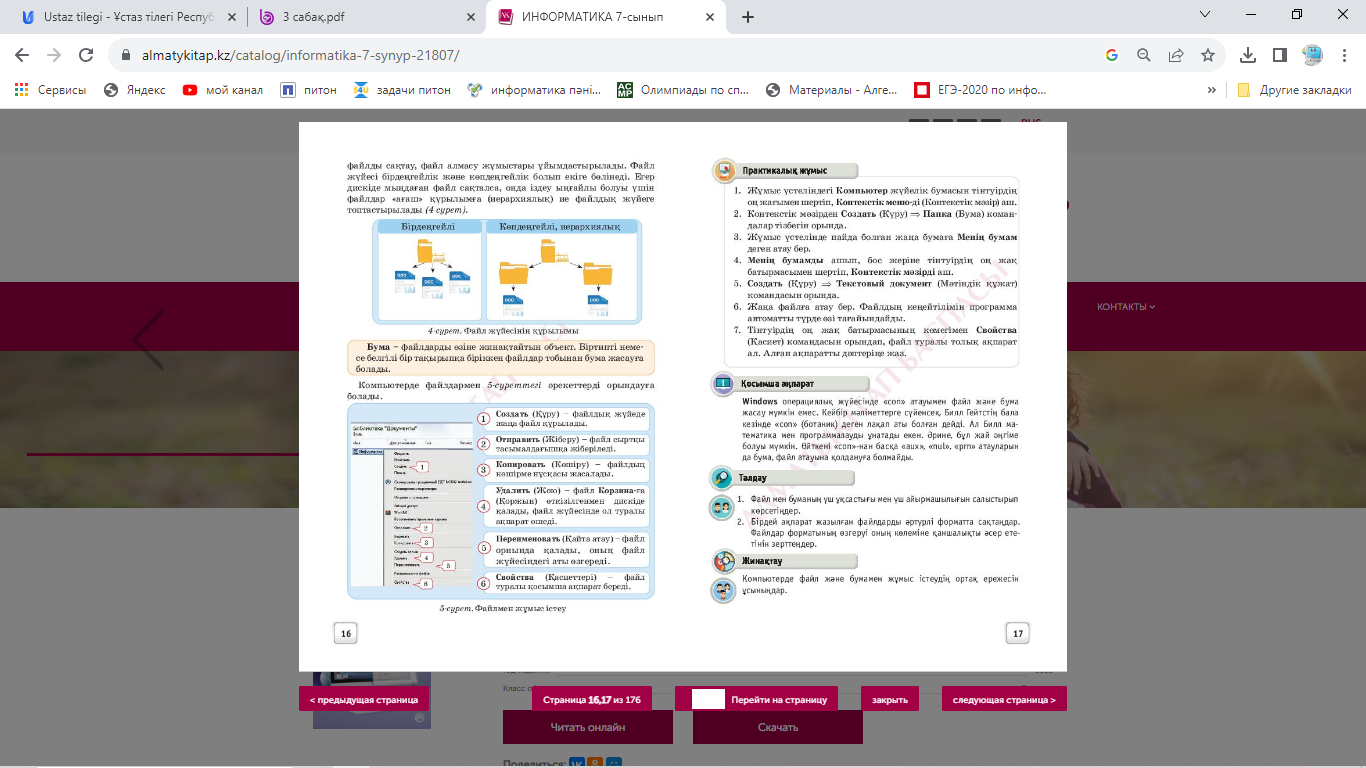Click page number 17 on the book page
1366x768 pixels.
pyautogui.click(x=1018, y=633)
